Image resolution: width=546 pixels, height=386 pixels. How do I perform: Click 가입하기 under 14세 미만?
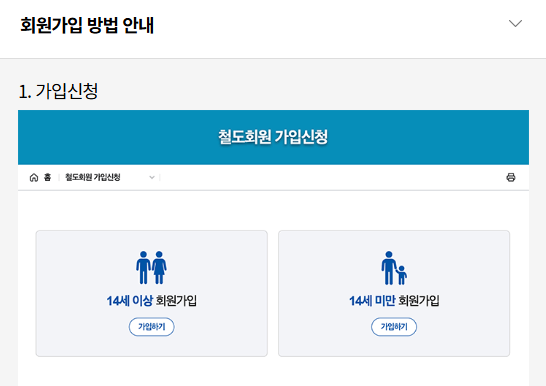[x=394, y=327]
